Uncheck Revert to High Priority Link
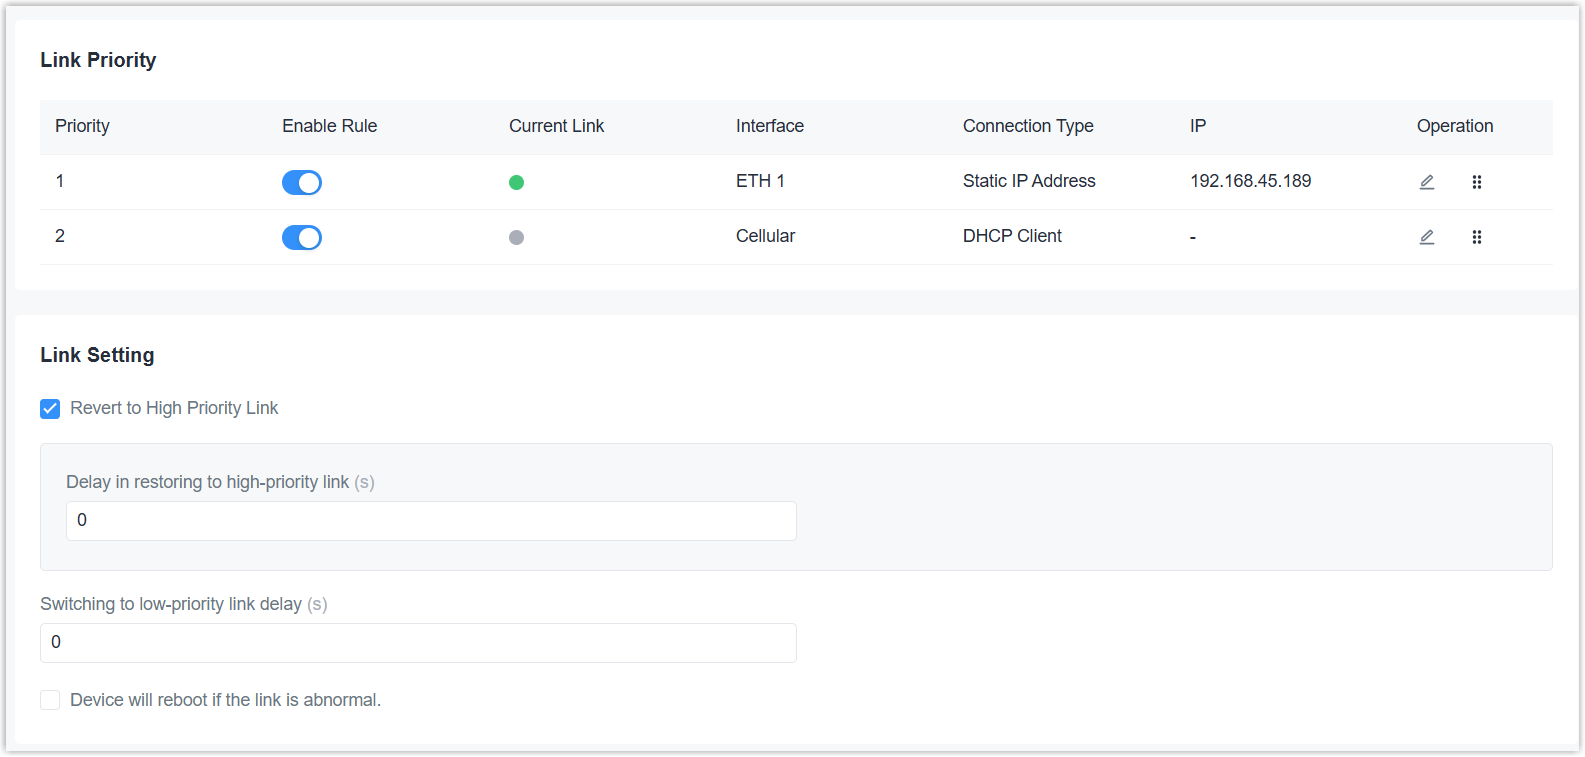This screenshot has width=1585, height=757. point(50,408)
